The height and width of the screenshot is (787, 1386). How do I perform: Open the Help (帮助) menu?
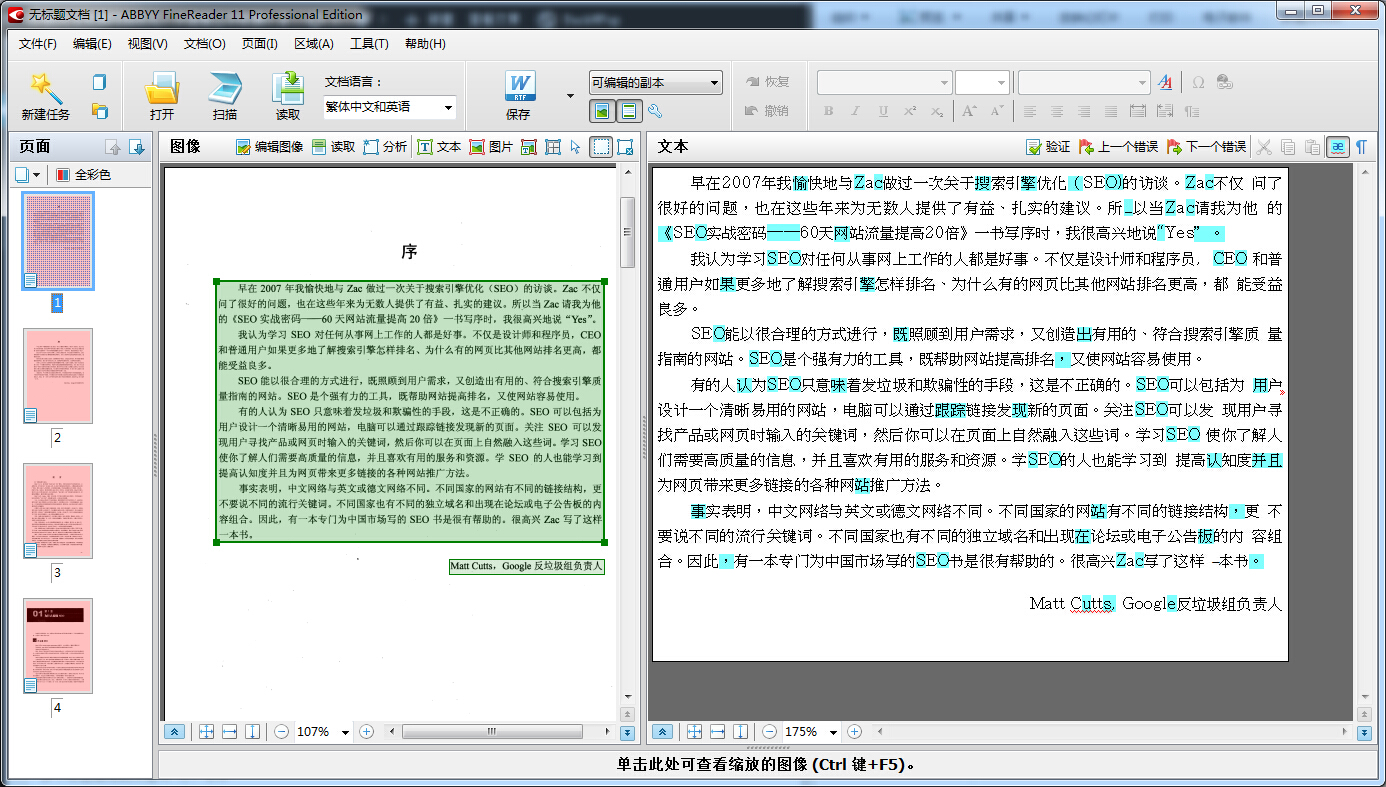point(425,44)
